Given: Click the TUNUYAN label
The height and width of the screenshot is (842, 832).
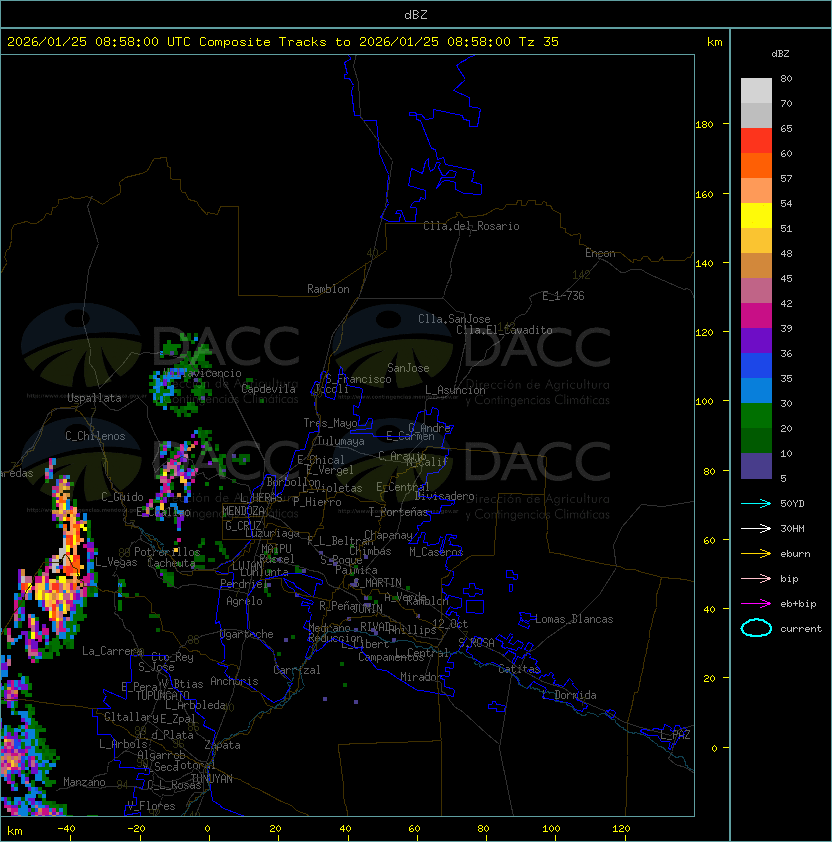Looking at the screenshot, I should coord(212,779).
